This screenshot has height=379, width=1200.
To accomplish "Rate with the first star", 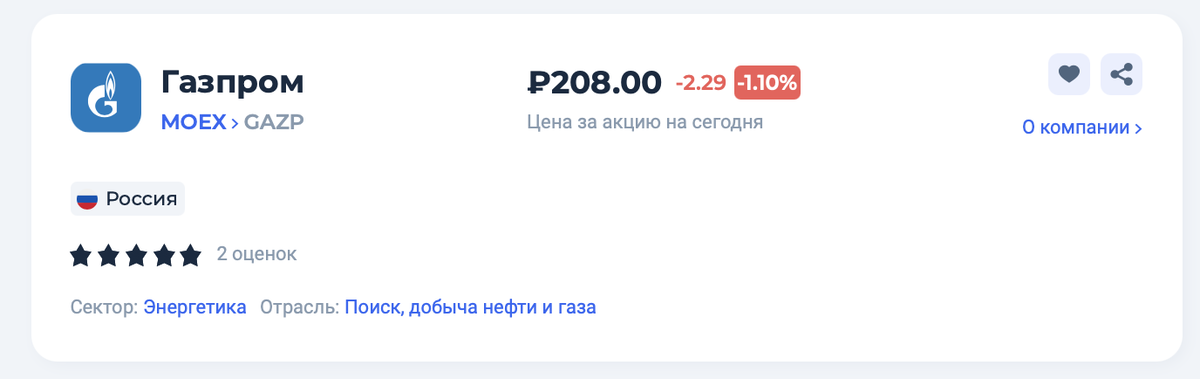I will click(x=81, y=256).
